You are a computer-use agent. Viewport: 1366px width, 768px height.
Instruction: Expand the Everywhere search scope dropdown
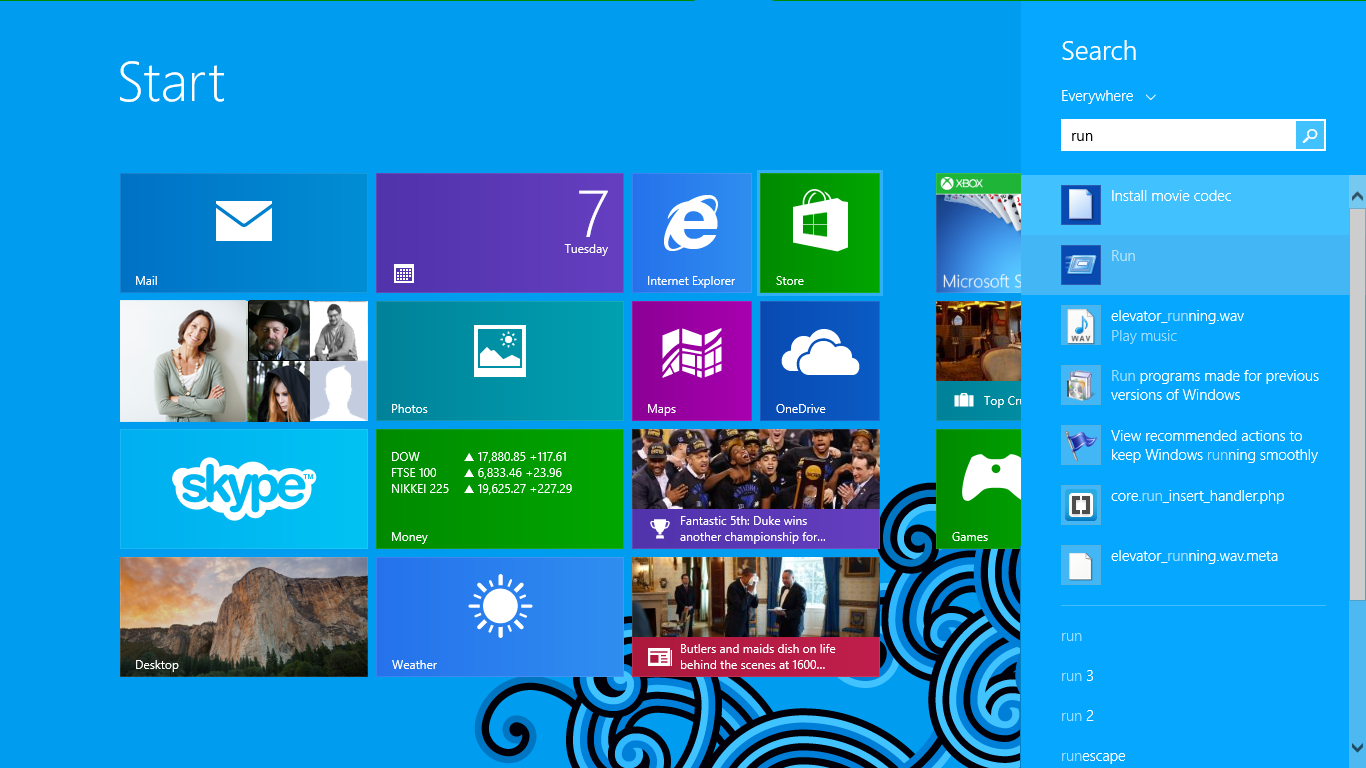1108,96
